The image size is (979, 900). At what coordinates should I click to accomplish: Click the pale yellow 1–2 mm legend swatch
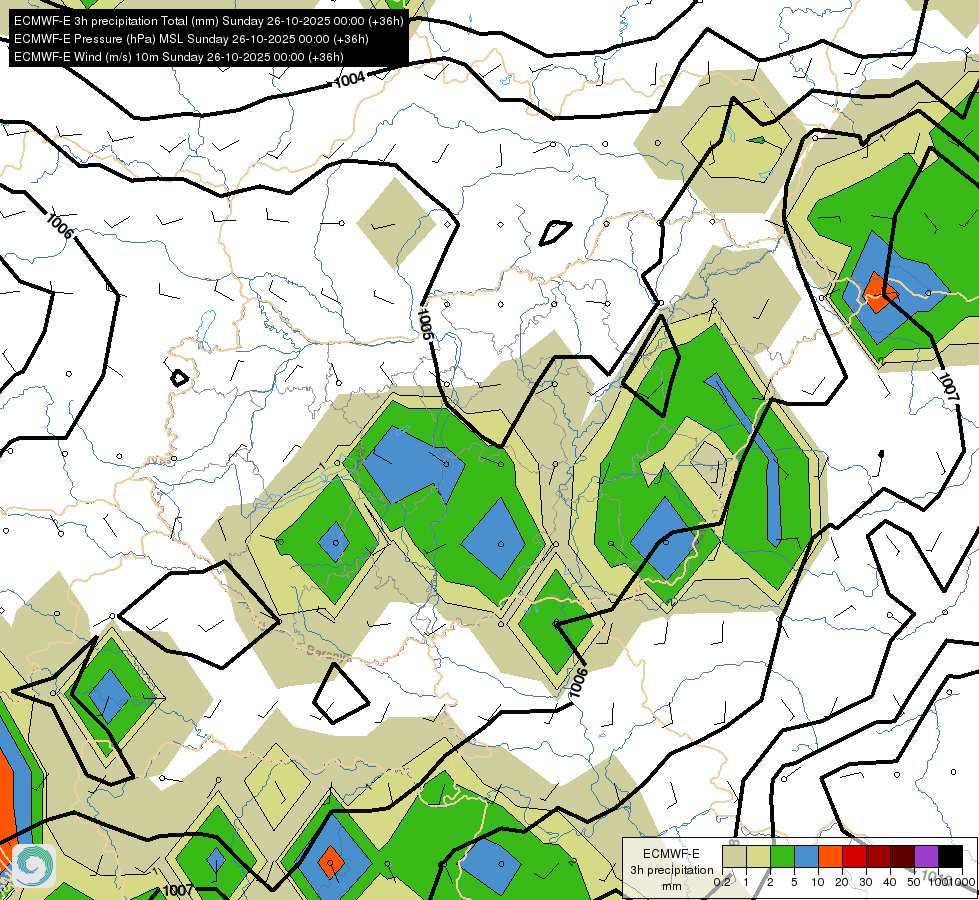[x=758, y=856]
